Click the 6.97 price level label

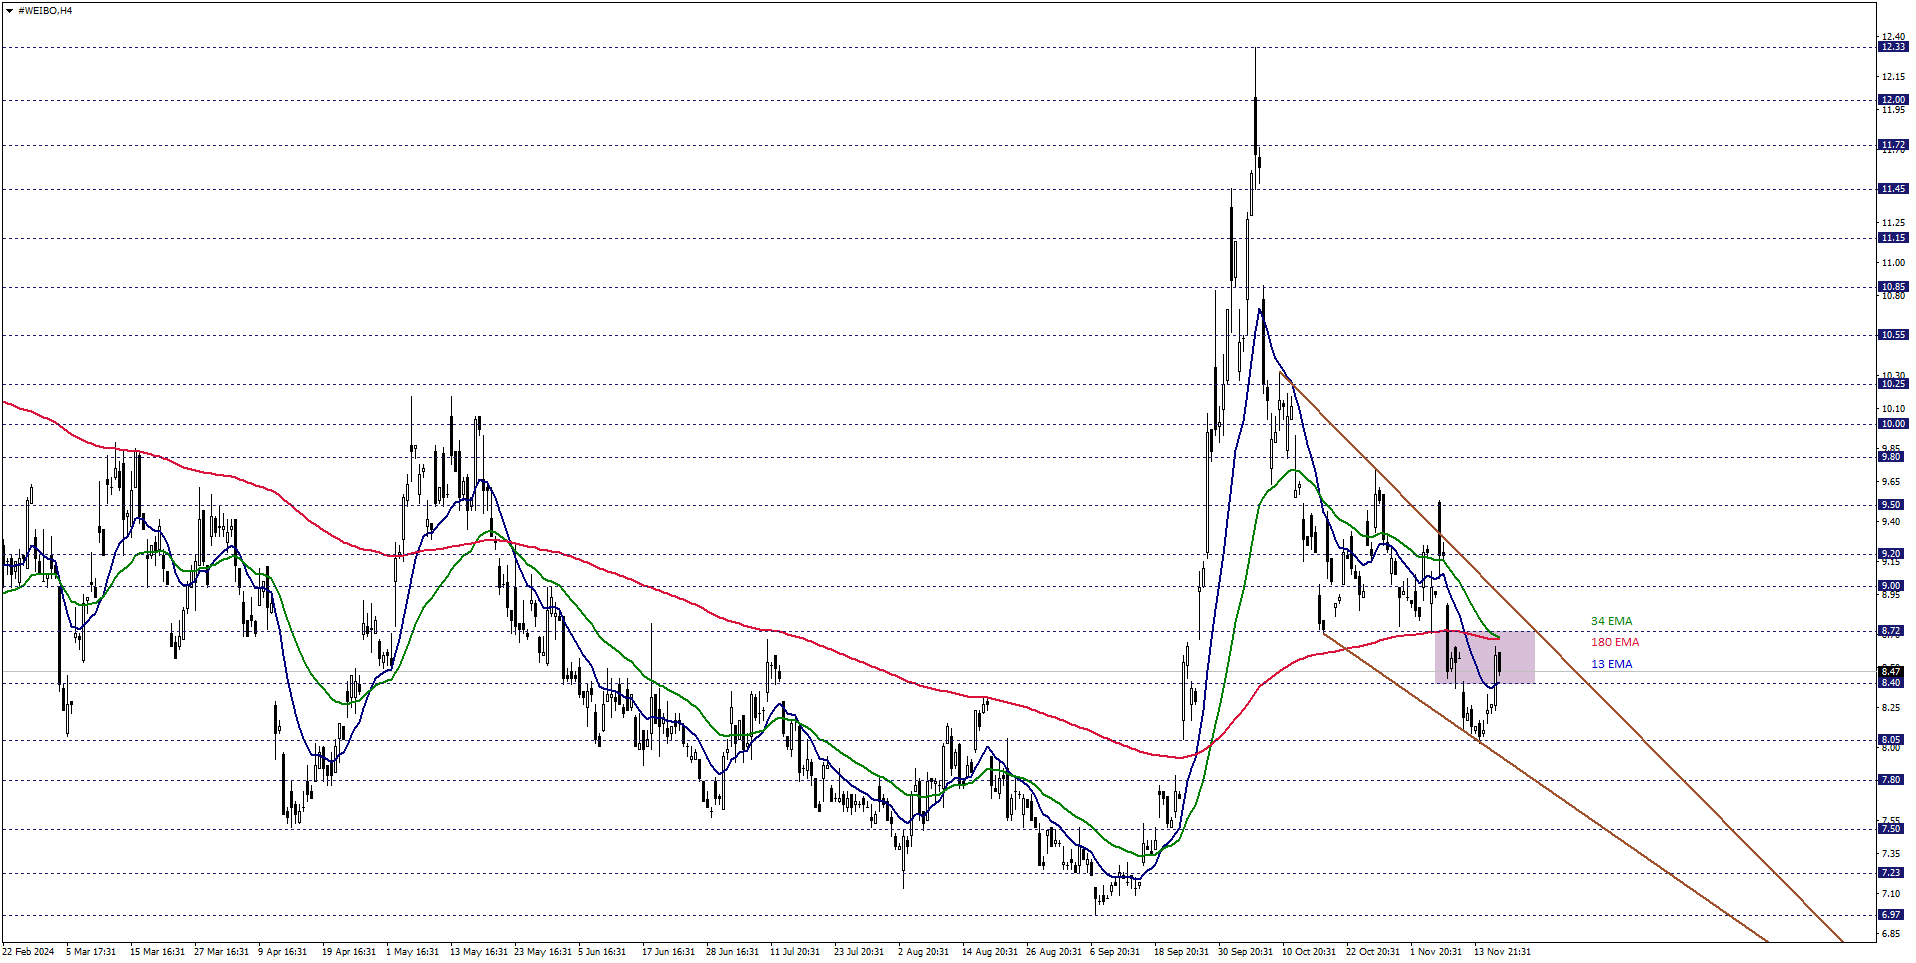click(1893, 915)
